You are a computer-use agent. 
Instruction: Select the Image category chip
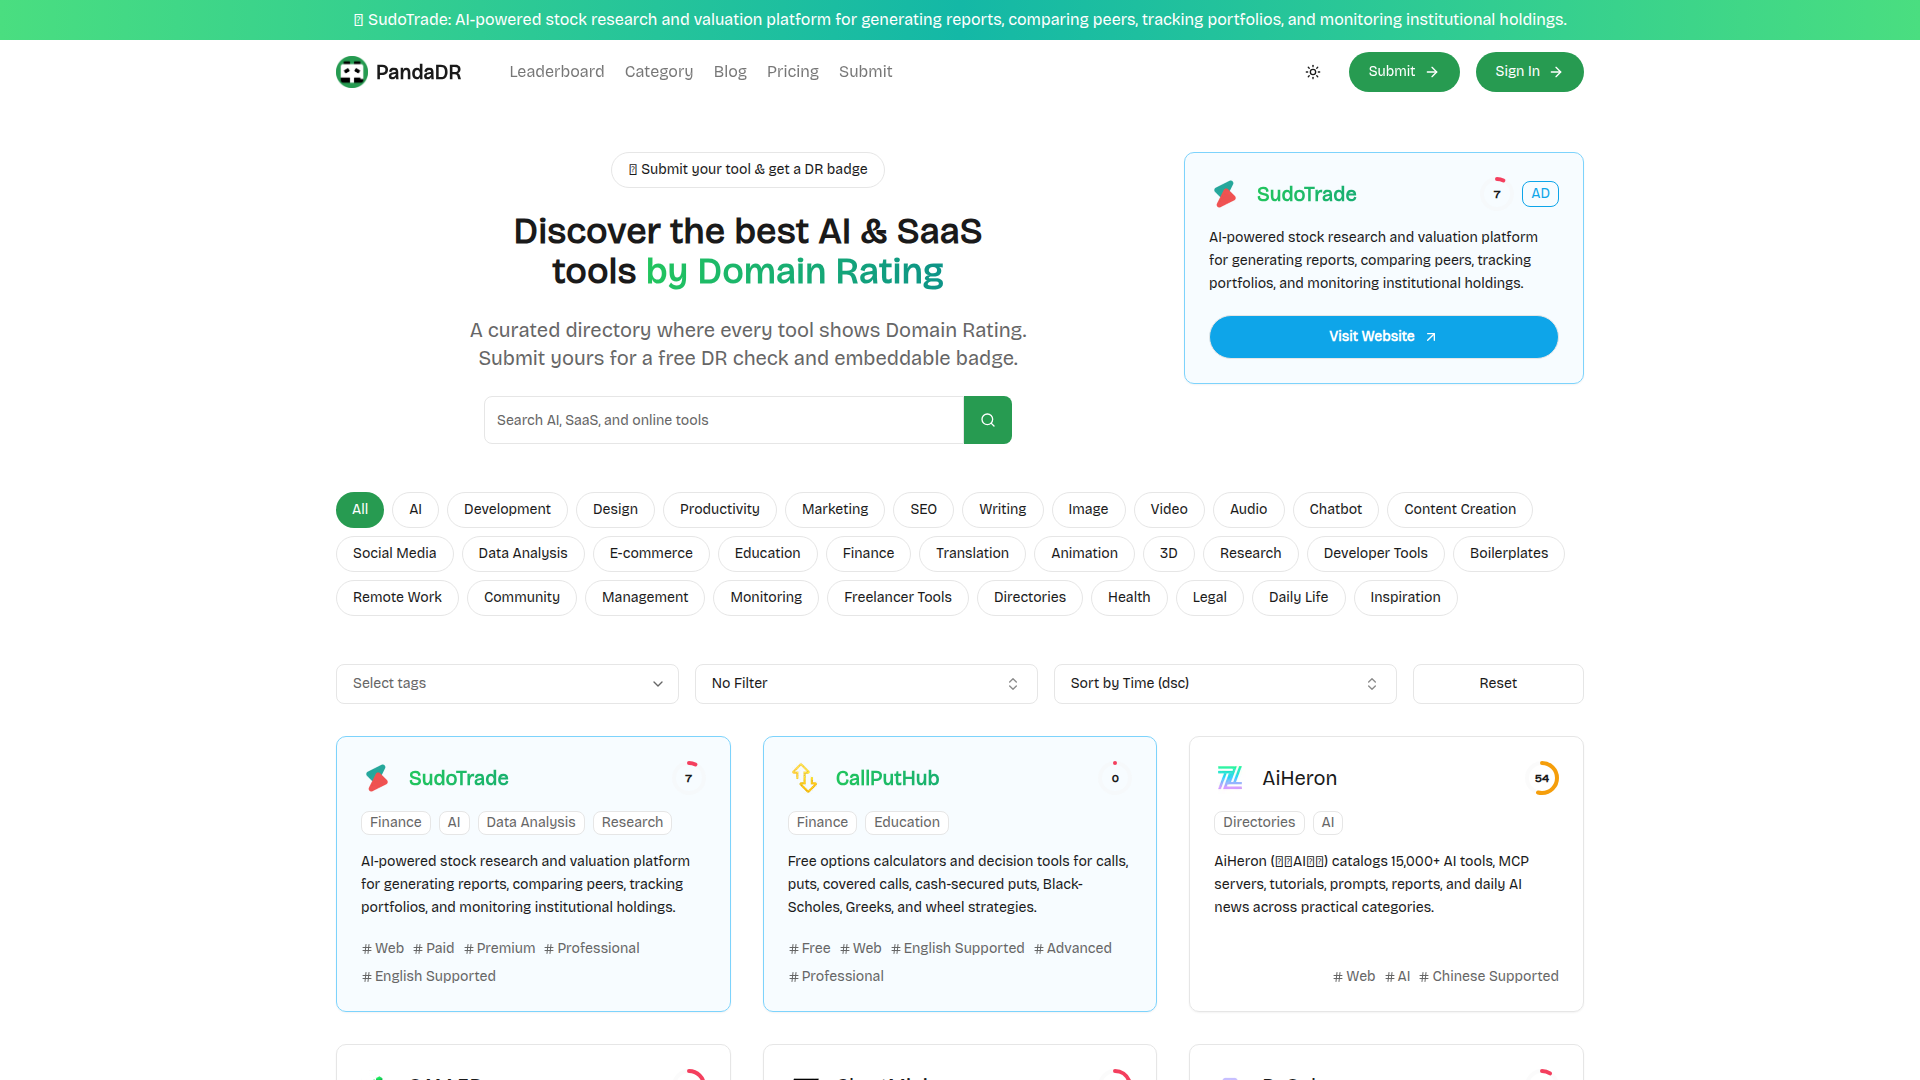[x=1088, y=510]
